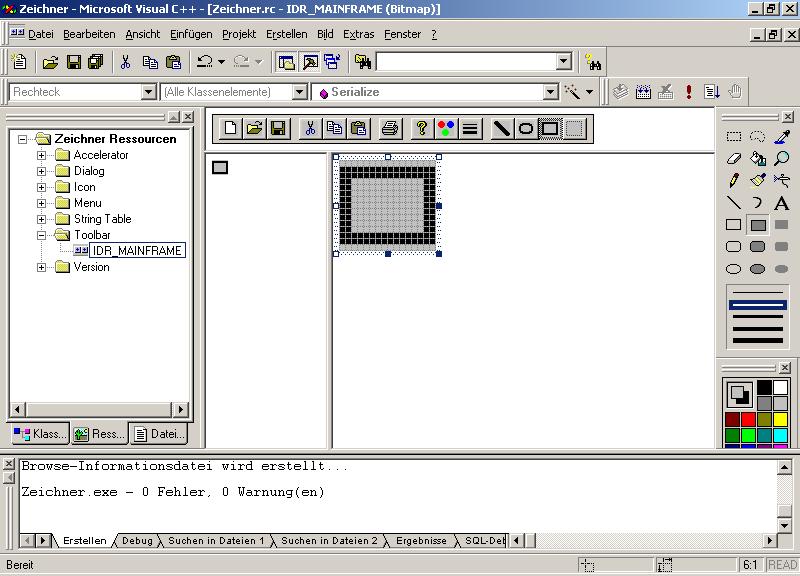The height and width of the screenshot is (576, 800).
Task: Open a file with the standard toolbar Open icon
Action: point(50,62)
